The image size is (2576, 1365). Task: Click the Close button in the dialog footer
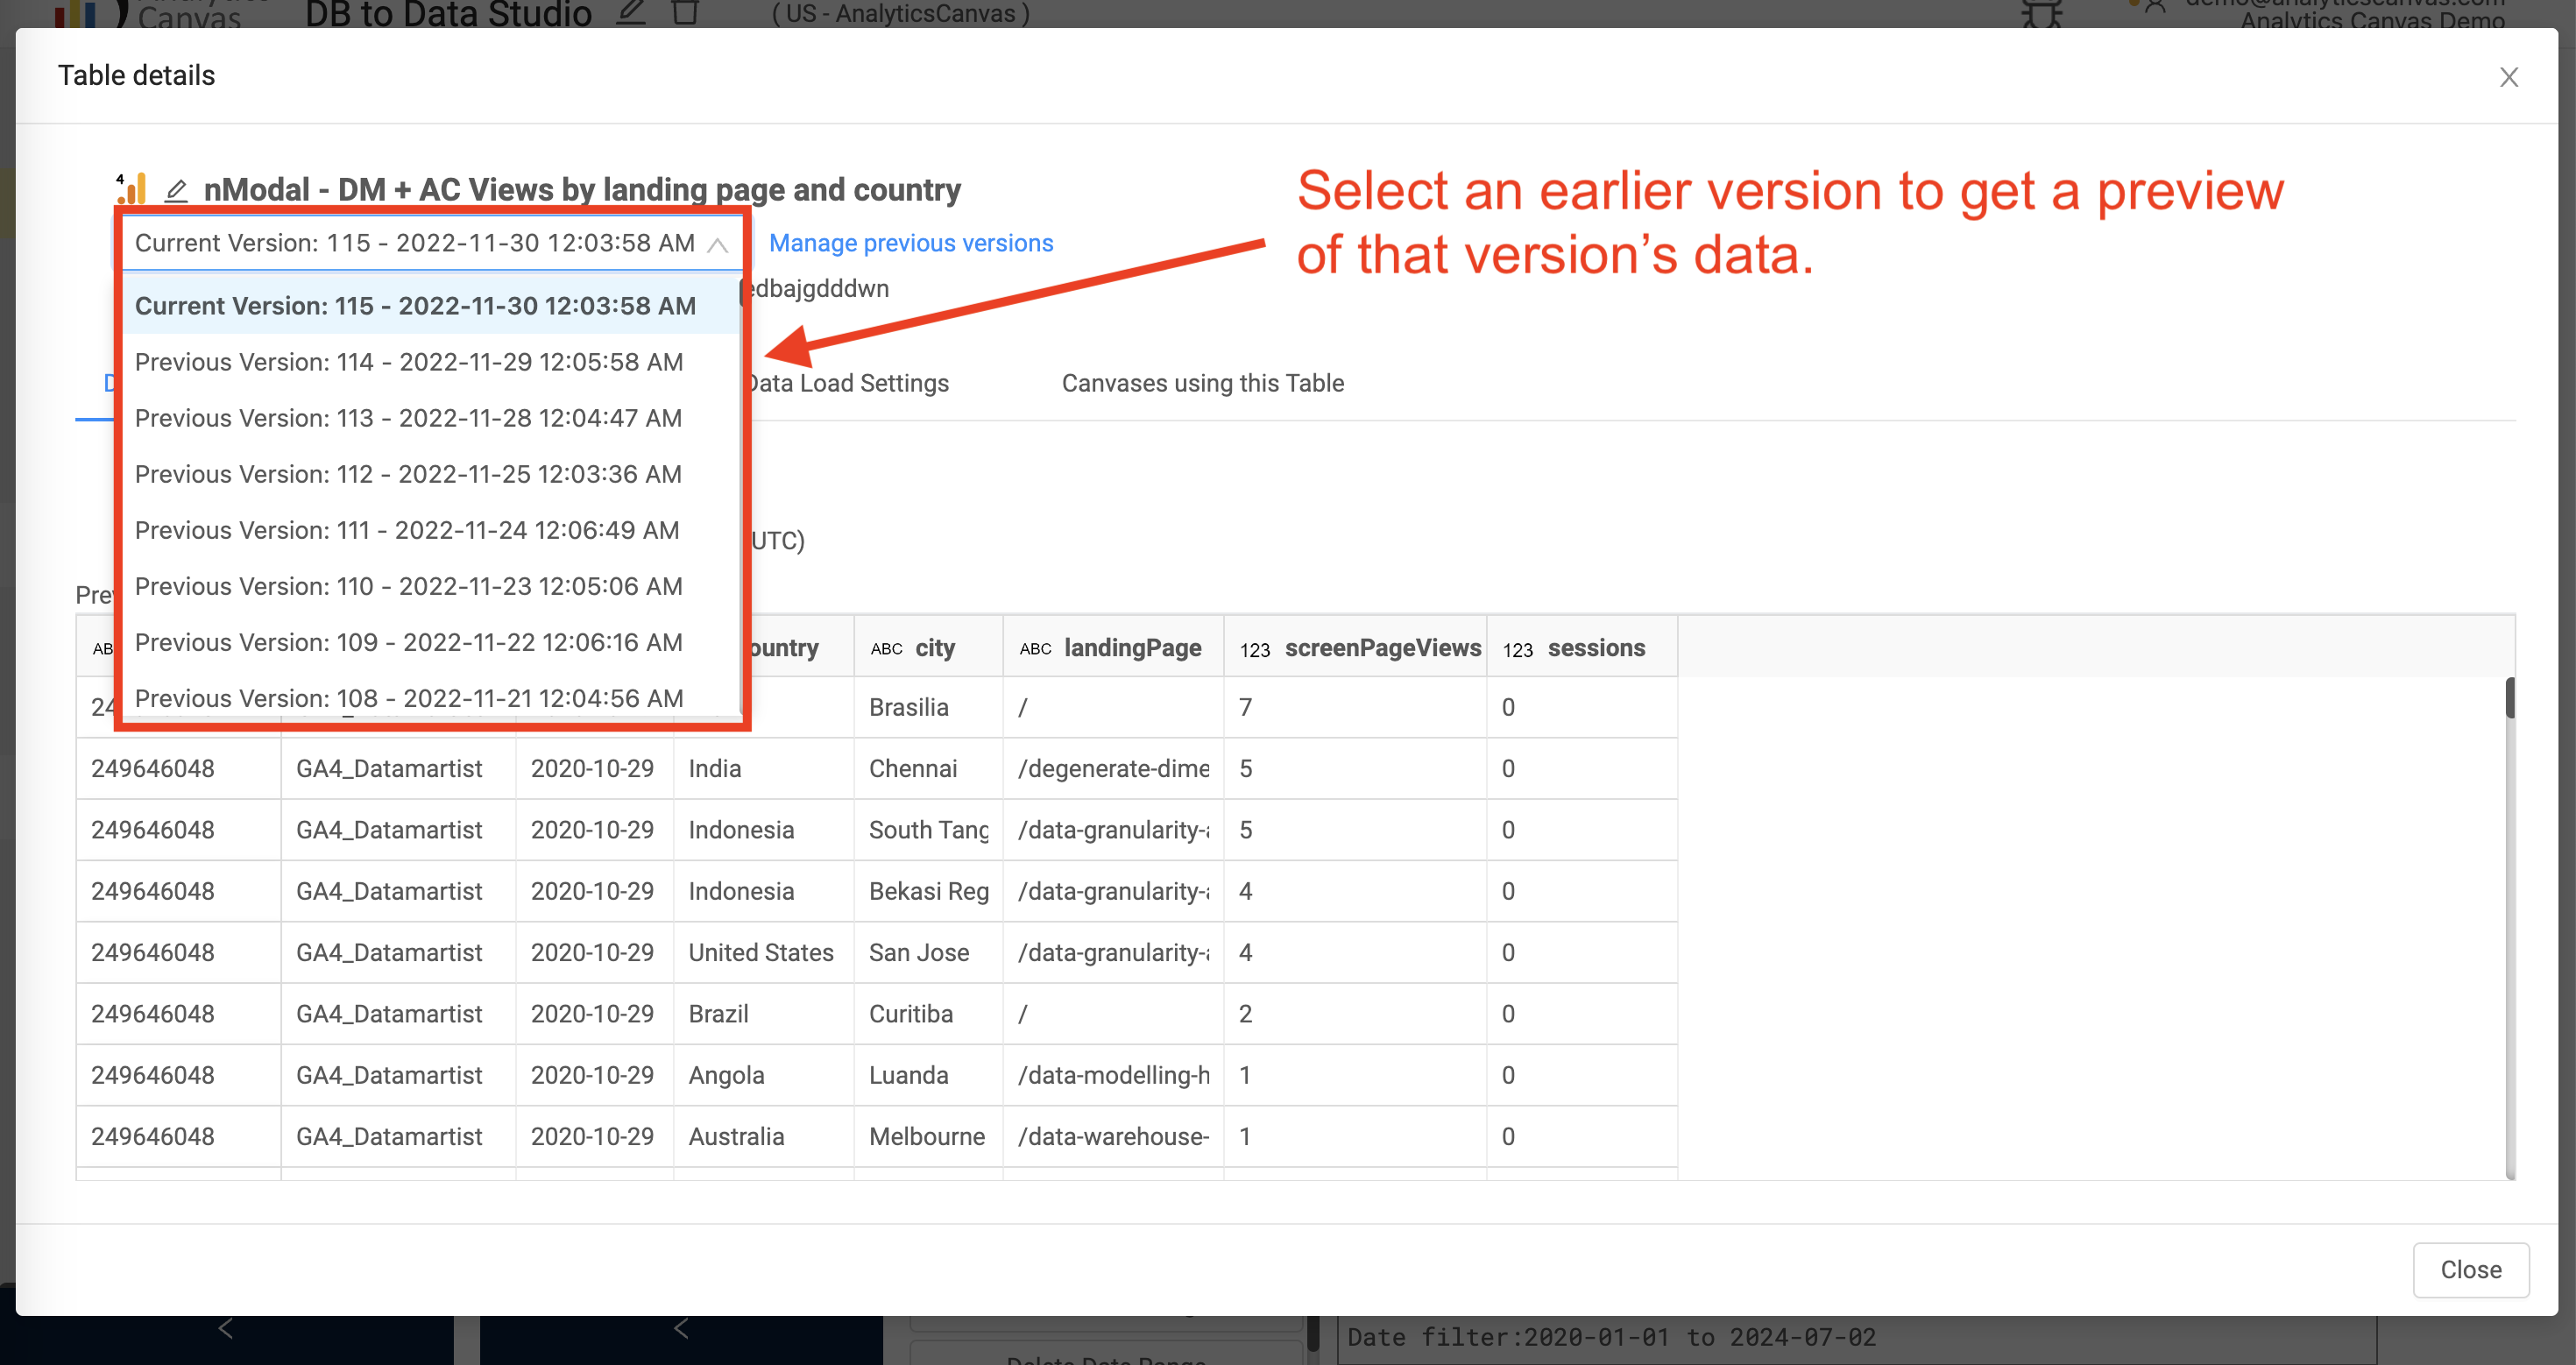pos(2470,1270)
